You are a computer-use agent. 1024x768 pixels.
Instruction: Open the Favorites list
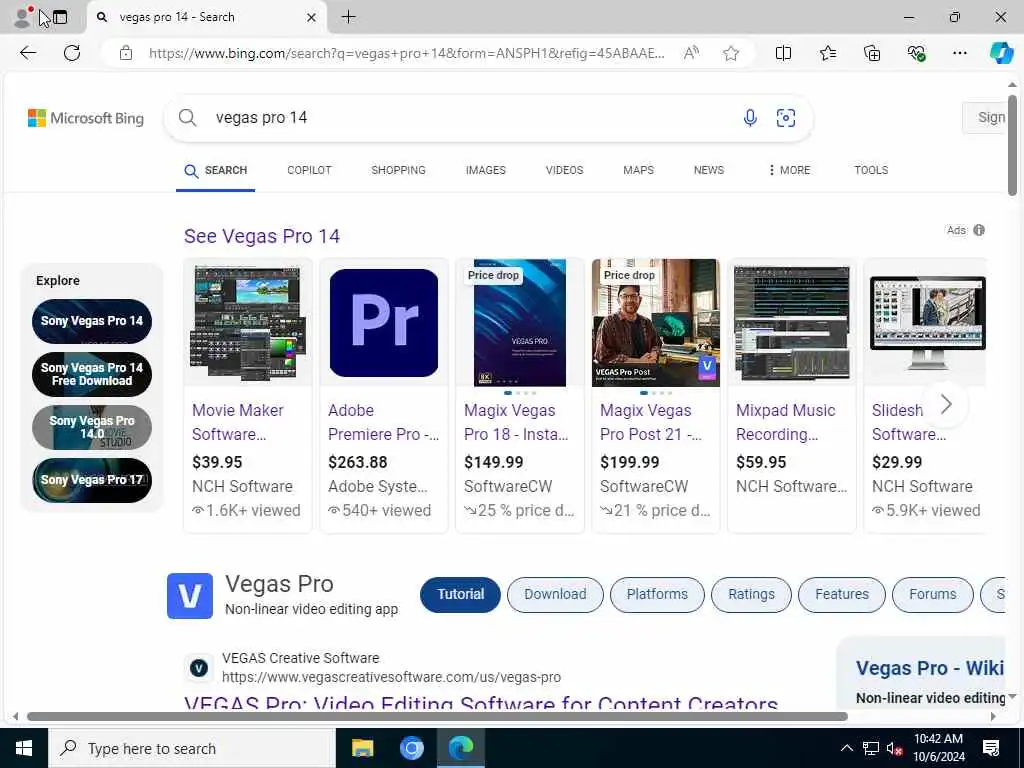827,53
